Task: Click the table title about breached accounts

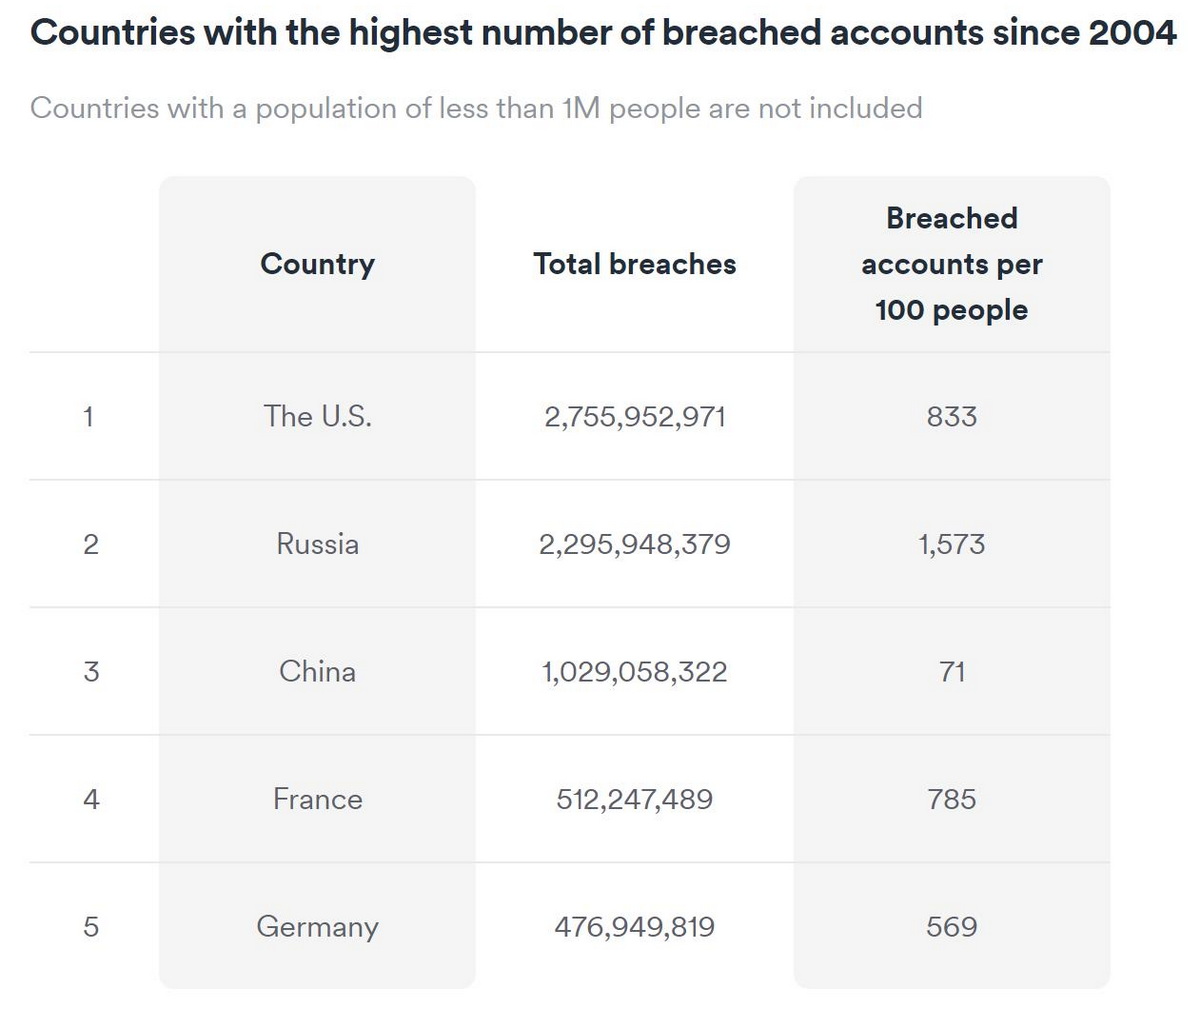Action: [x=603, y=33]
